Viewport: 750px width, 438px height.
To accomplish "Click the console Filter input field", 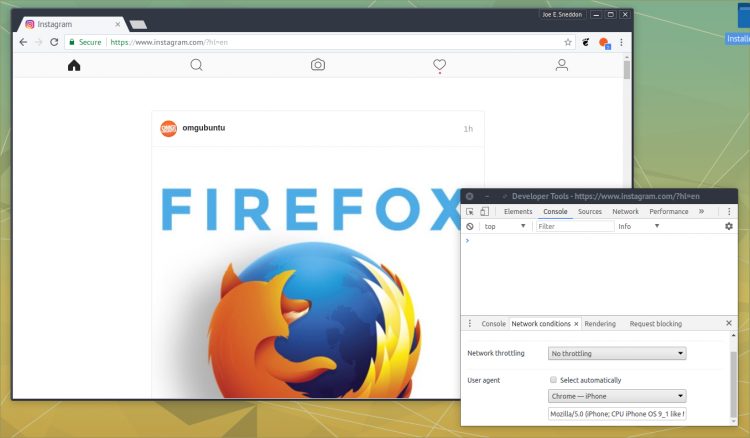I will pyautogui.click(x=575, y=226).
